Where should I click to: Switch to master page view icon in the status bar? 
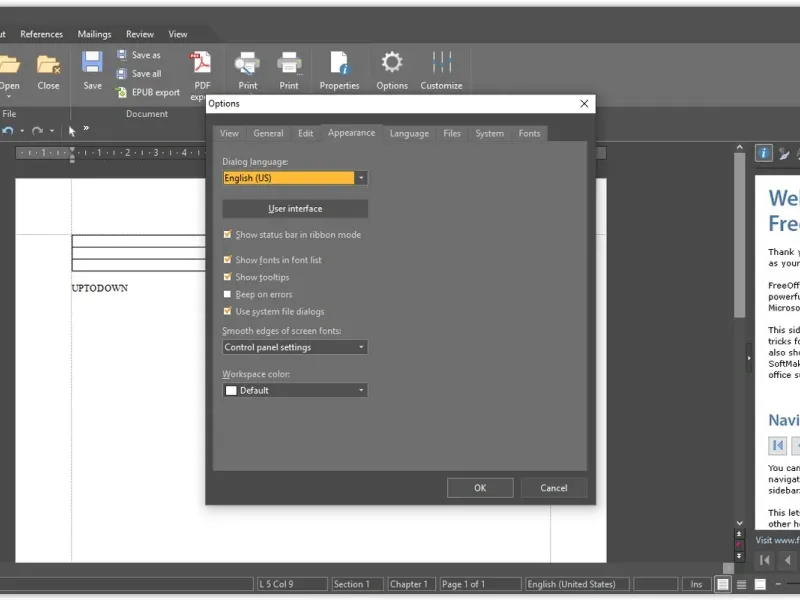pos(760,584)
